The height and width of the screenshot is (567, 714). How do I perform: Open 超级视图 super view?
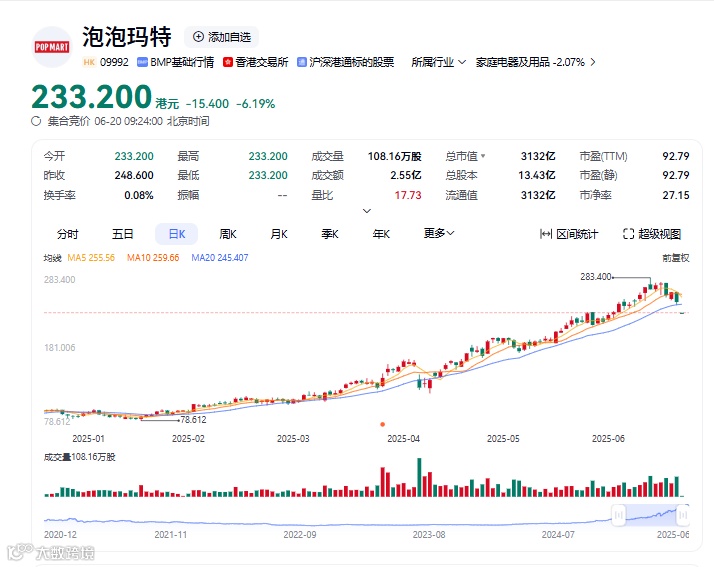tap(652, 234)
